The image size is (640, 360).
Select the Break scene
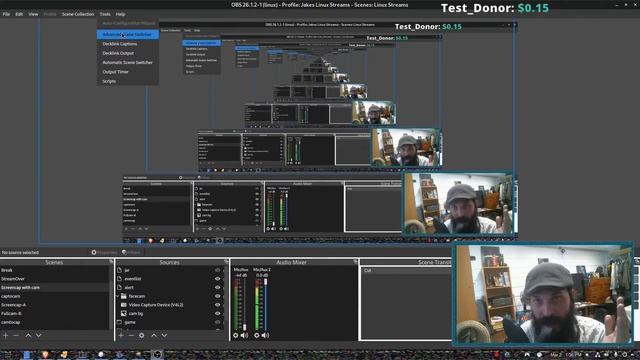[55, 270]
